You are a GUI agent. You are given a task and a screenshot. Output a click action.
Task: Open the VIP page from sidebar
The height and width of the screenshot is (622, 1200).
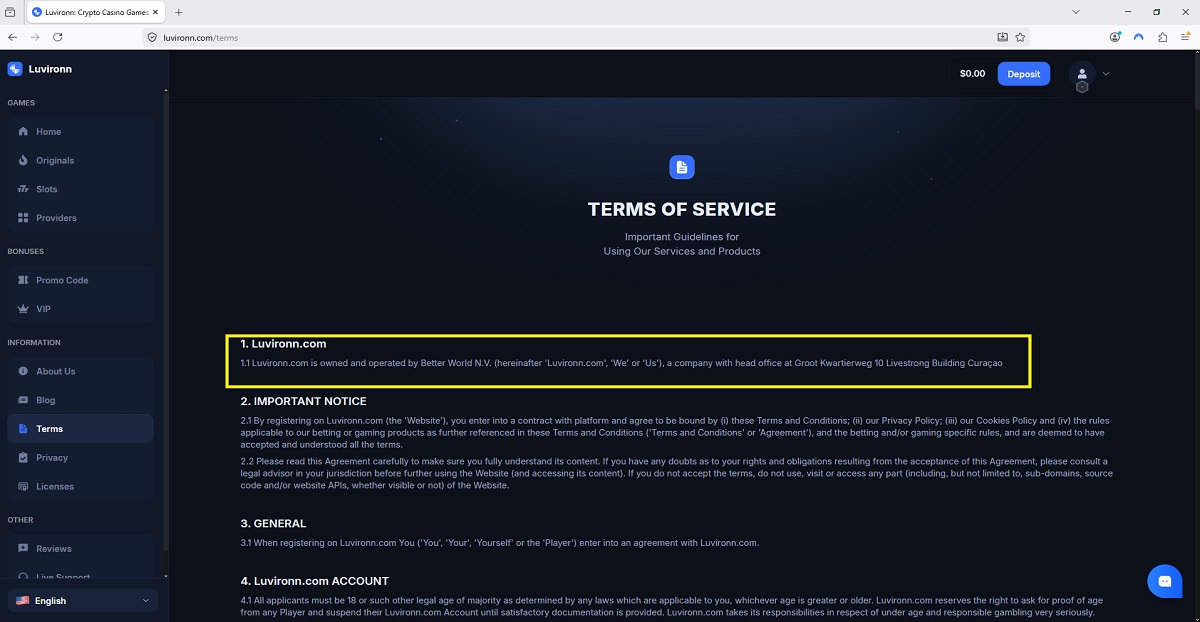(x=80, y=309)
